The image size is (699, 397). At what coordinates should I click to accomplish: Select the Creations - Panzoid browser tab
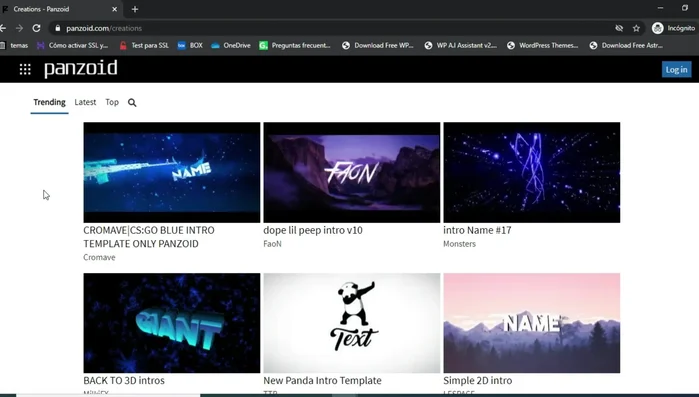(x=61, y=9)
